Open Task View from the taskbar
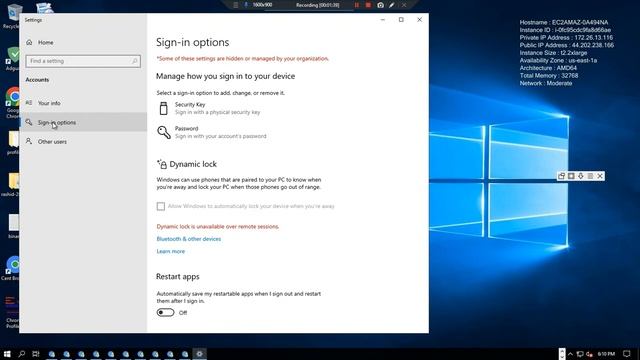640x360 pixels. pyautogui.click(x=36, y=353)
